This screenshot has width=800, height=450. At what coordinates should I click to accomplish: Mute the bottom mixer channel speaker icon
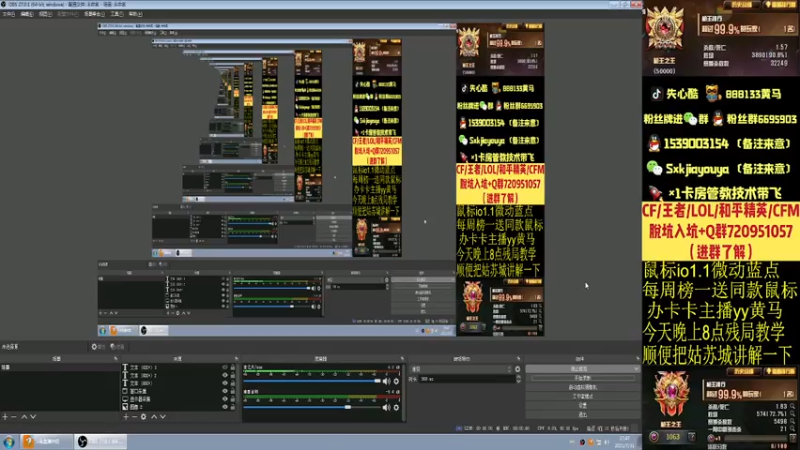pyautogui.click(x=386, y=407)
